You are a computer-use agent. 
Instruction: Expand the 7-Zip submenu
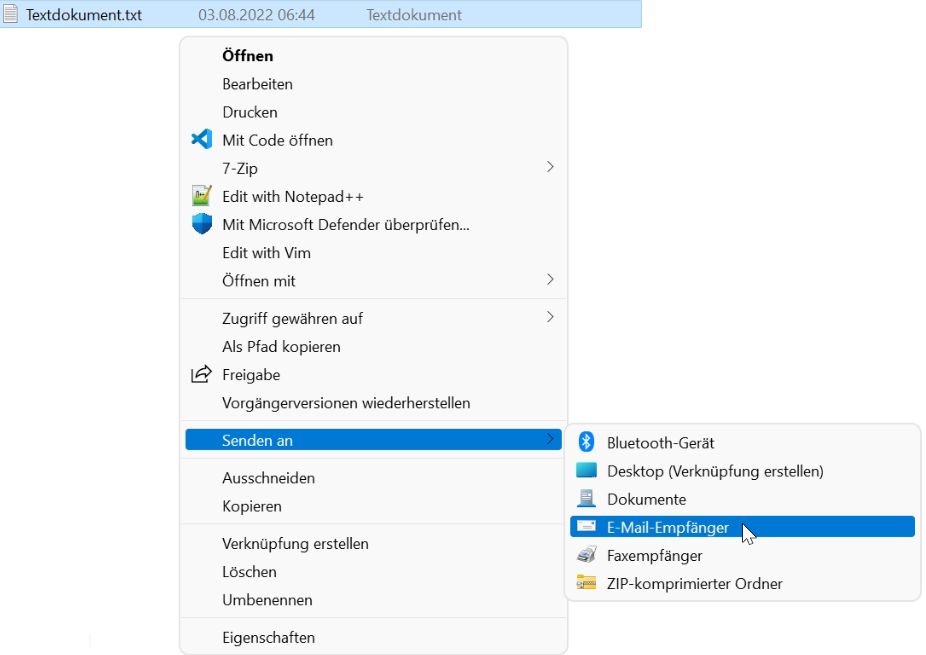(x=550, y=168)
